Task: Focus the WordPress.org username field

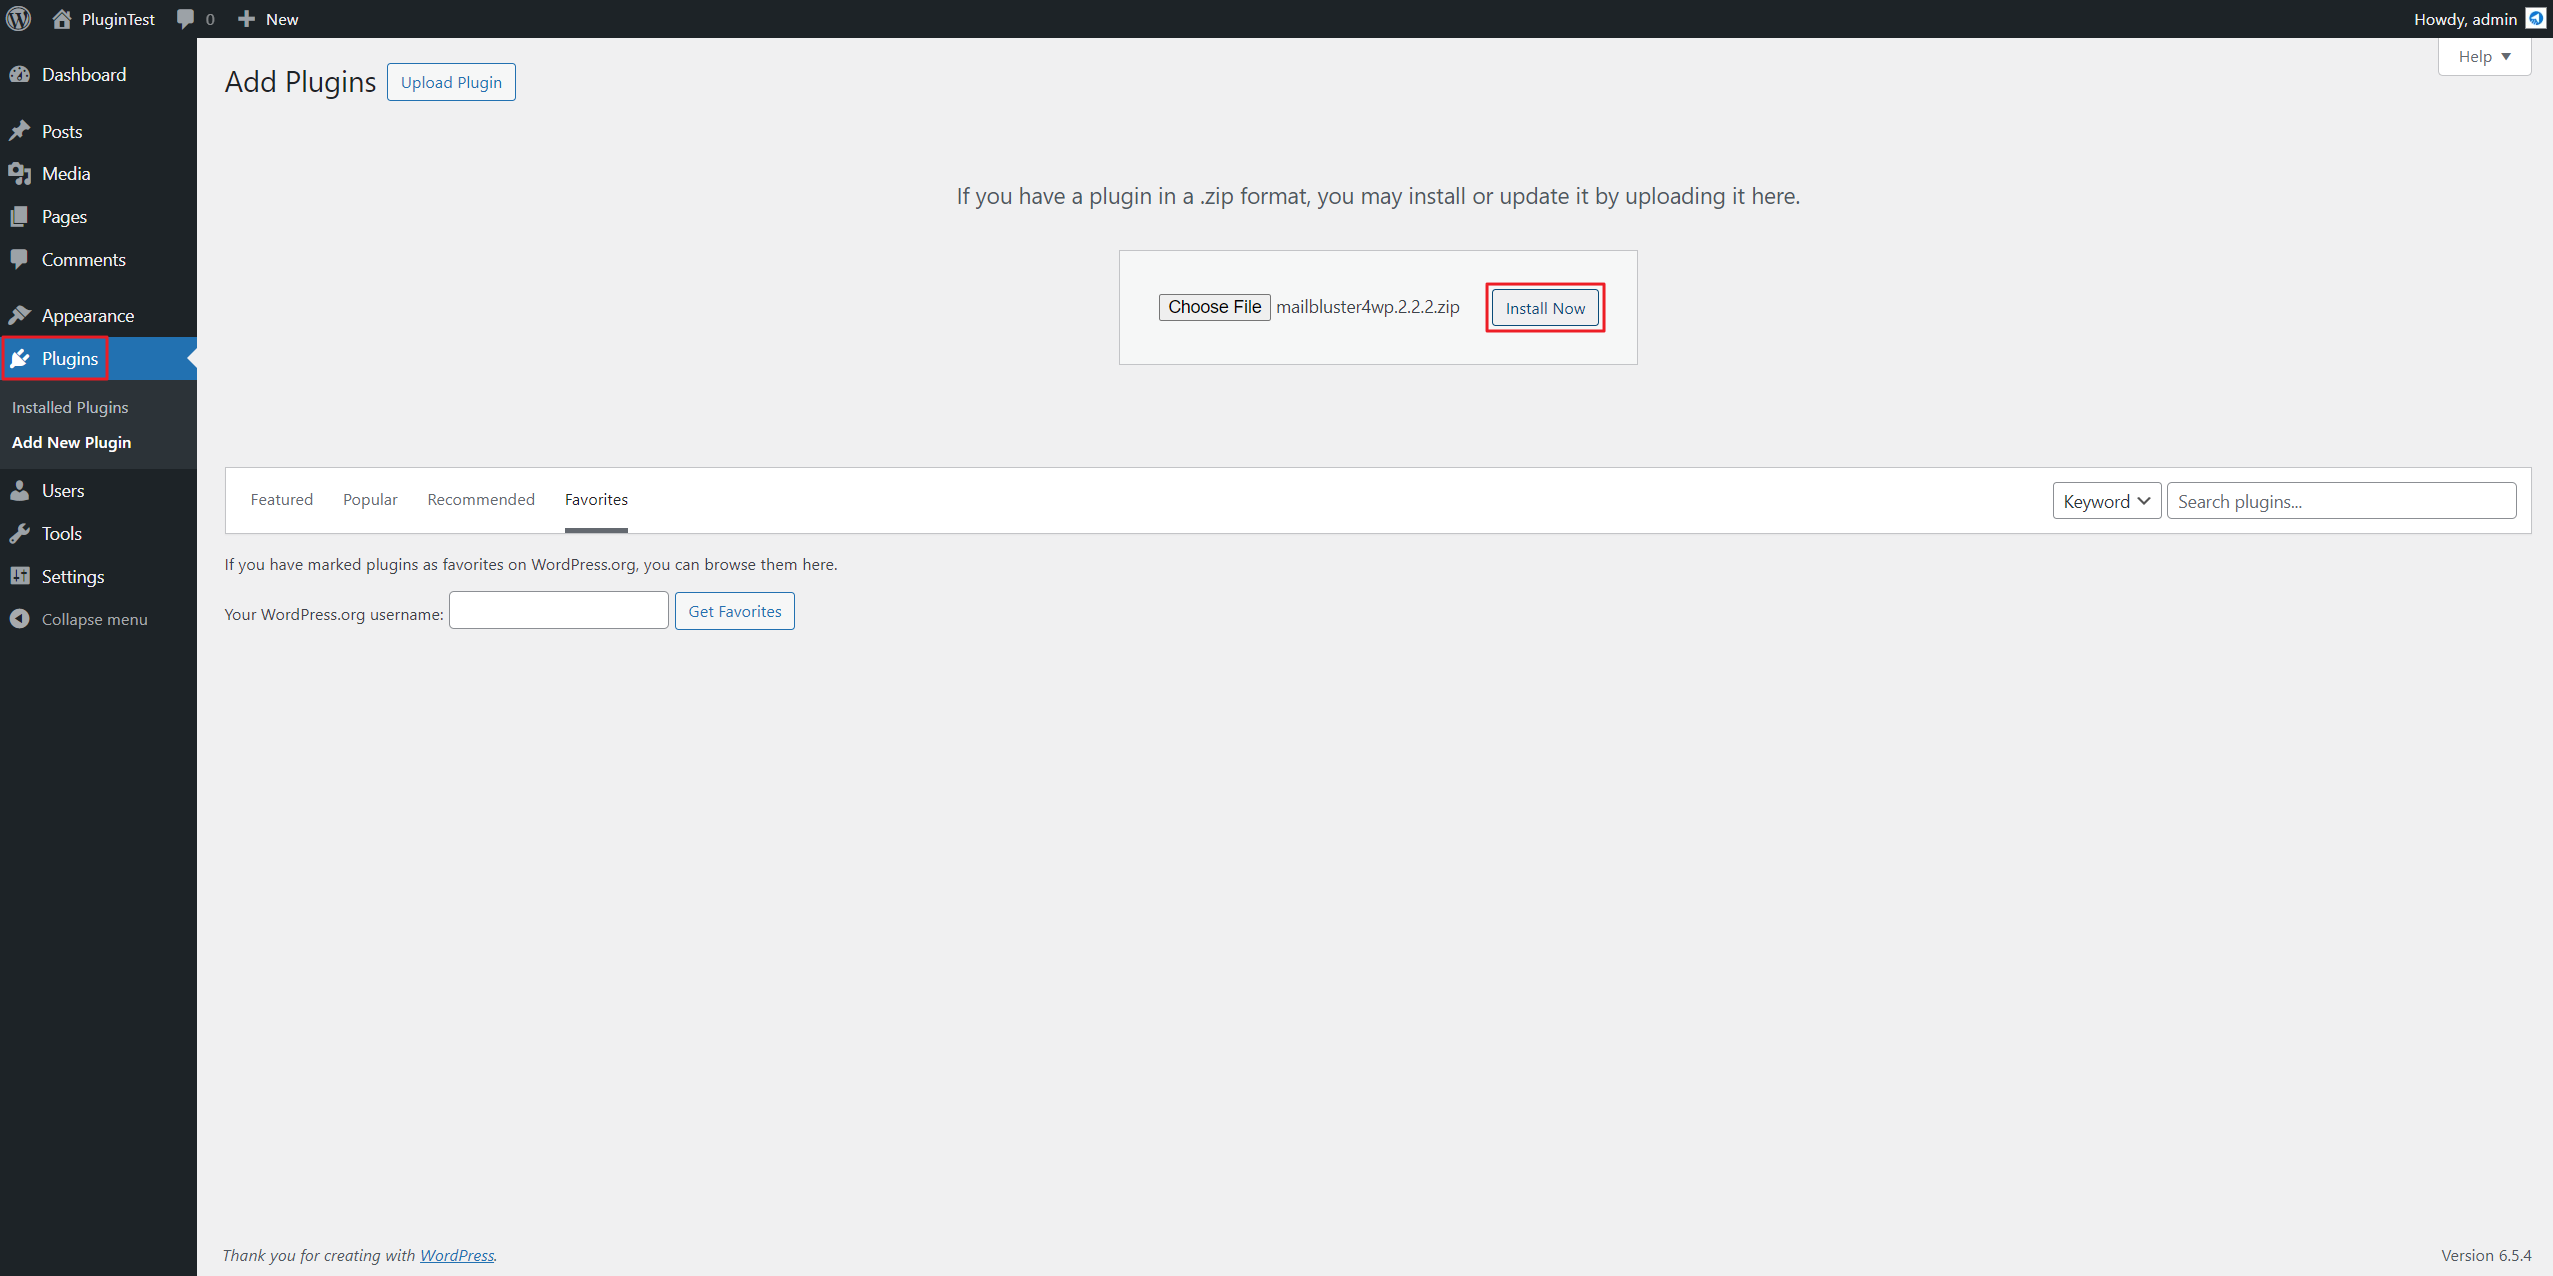Action: click(558, 611)
